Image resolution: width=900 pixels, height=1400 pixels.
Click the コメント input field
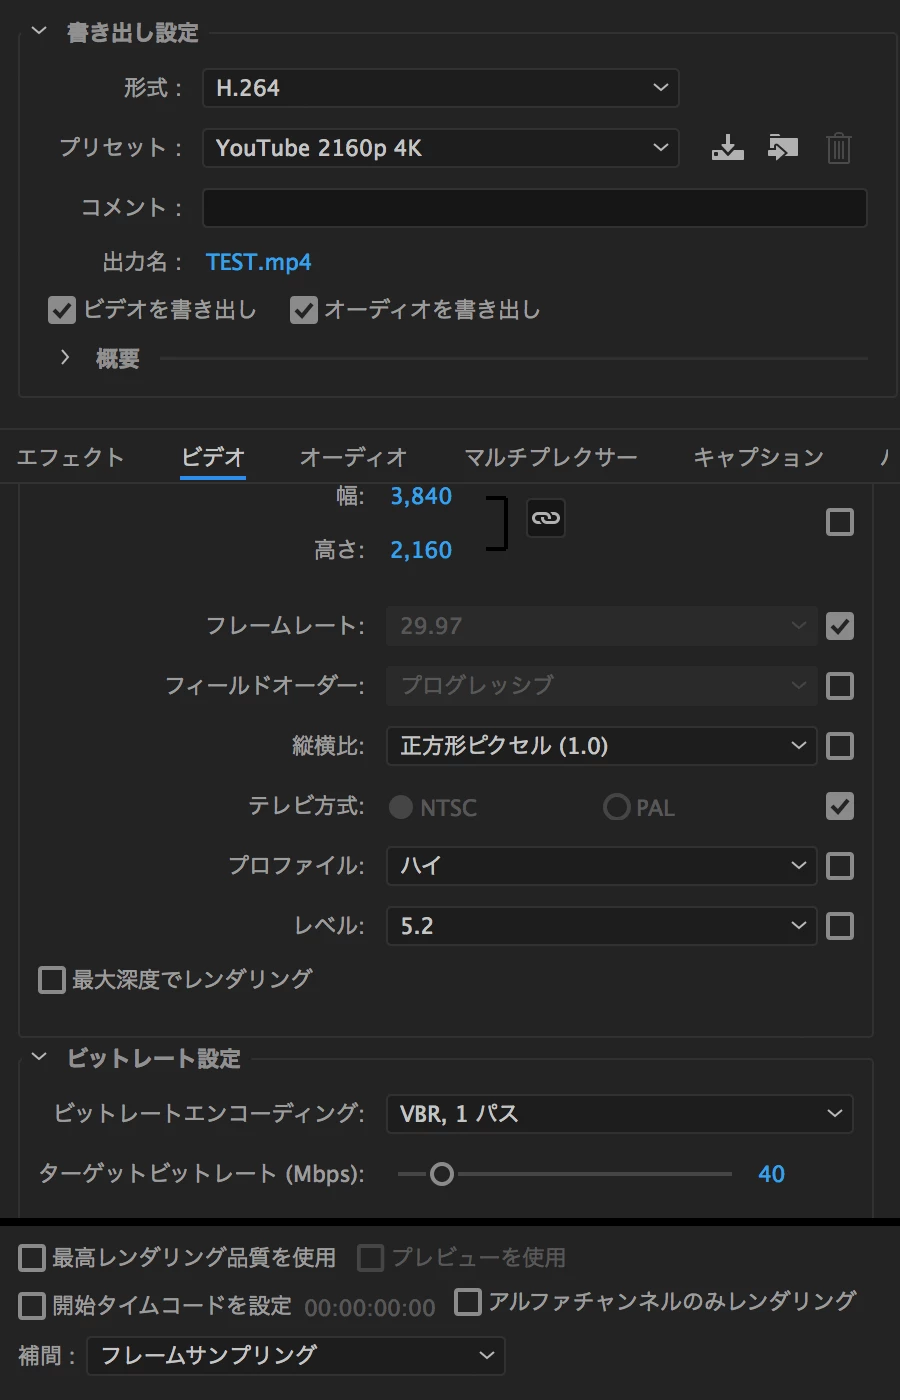click(535, 208)
